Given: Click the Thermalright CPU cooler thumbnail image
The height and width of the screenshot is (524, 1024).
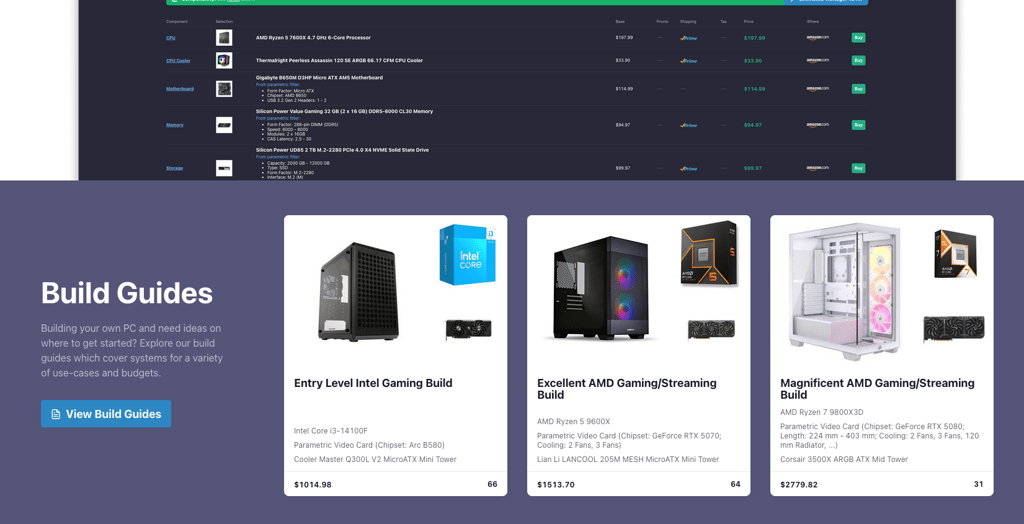Looking at the screenshot, I should [224, 61].
